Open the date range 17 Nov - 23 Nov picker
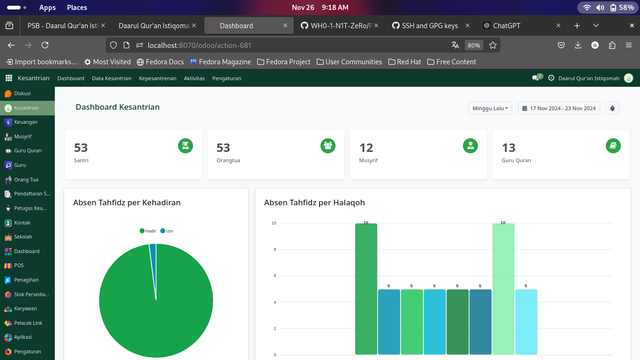 coord(559,108)
